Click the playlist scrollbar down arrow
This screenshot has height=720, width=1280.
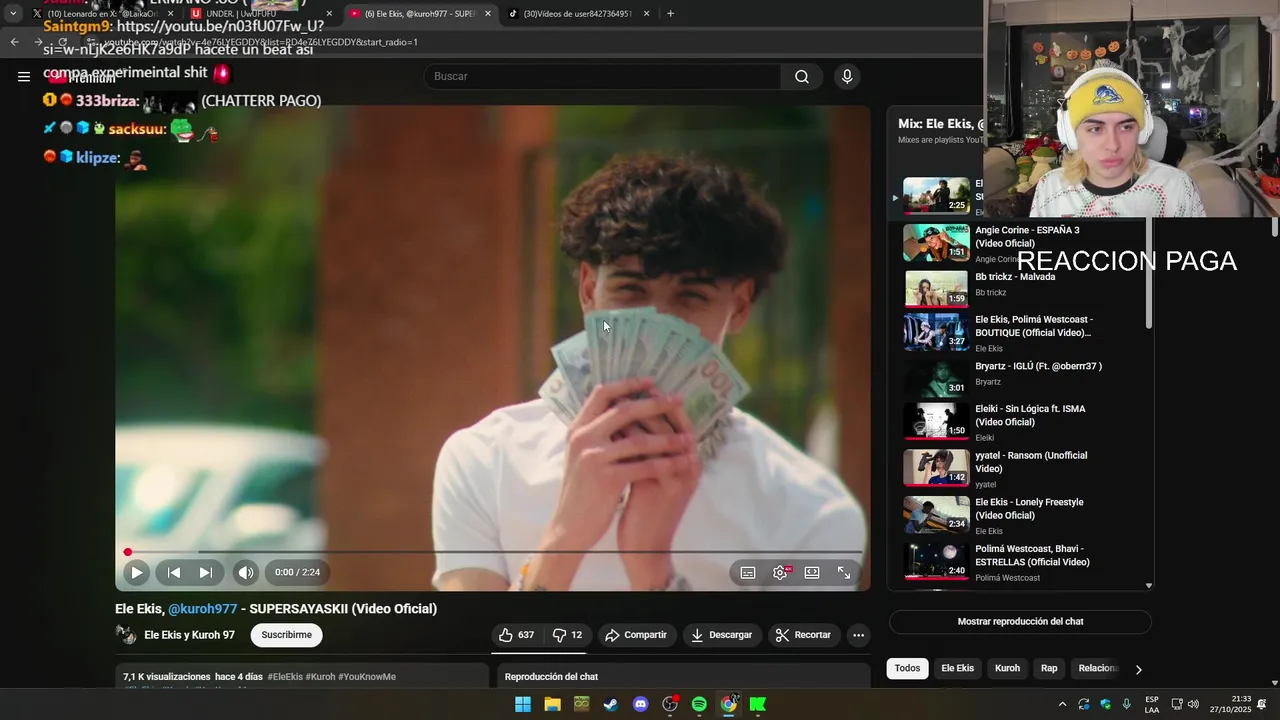point(1148,586)
